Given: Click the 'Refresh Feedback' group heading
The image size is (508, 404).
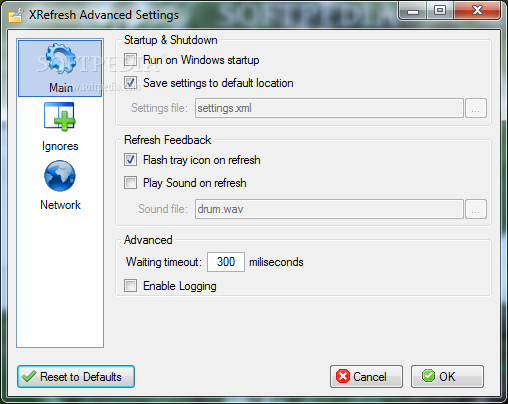Looking at the screenshot, I should click(168, 140).
